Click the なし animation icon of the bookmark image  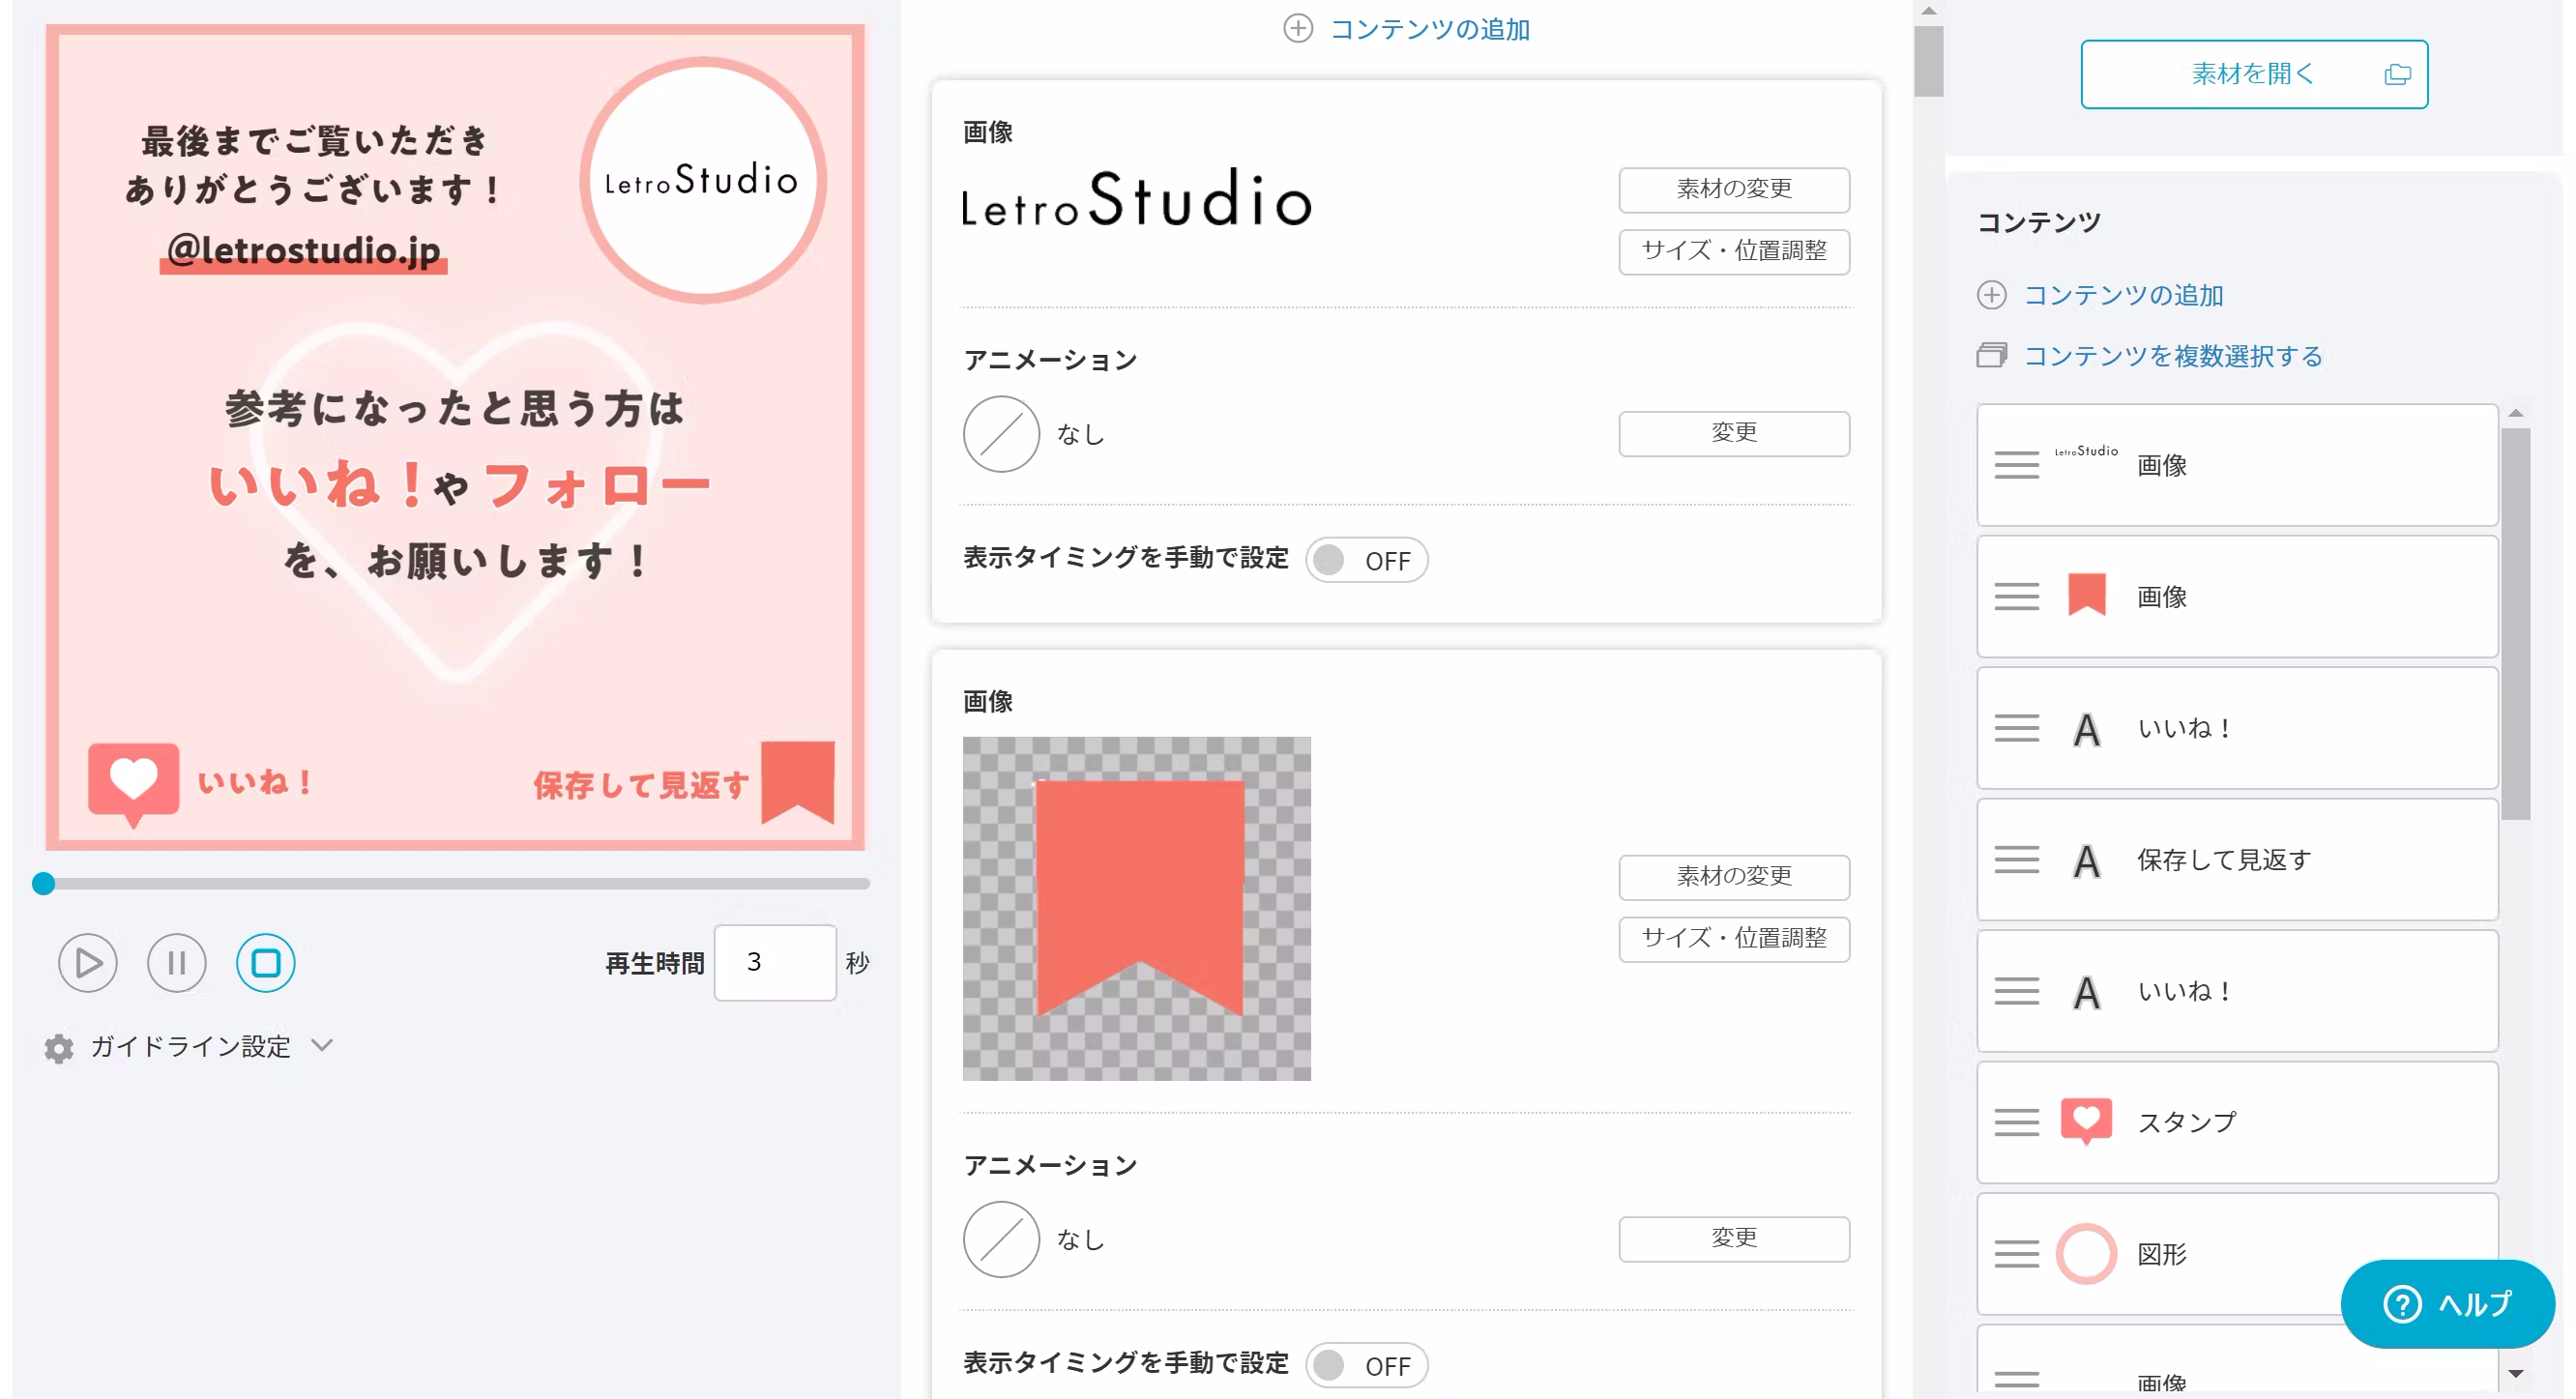tap(1001, 1239)
